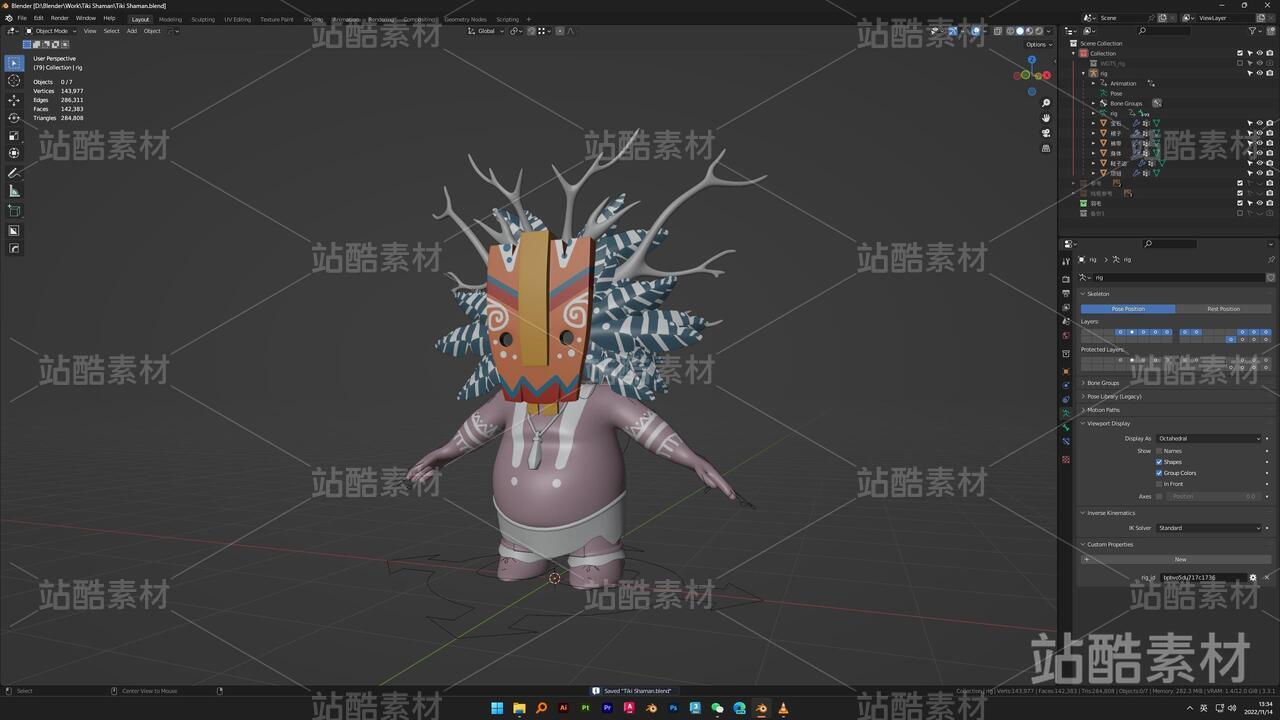Viewport: 1280px width, 720px height.
Task: Open the Render properties tab icon
Action: (x=1066, y=279)
